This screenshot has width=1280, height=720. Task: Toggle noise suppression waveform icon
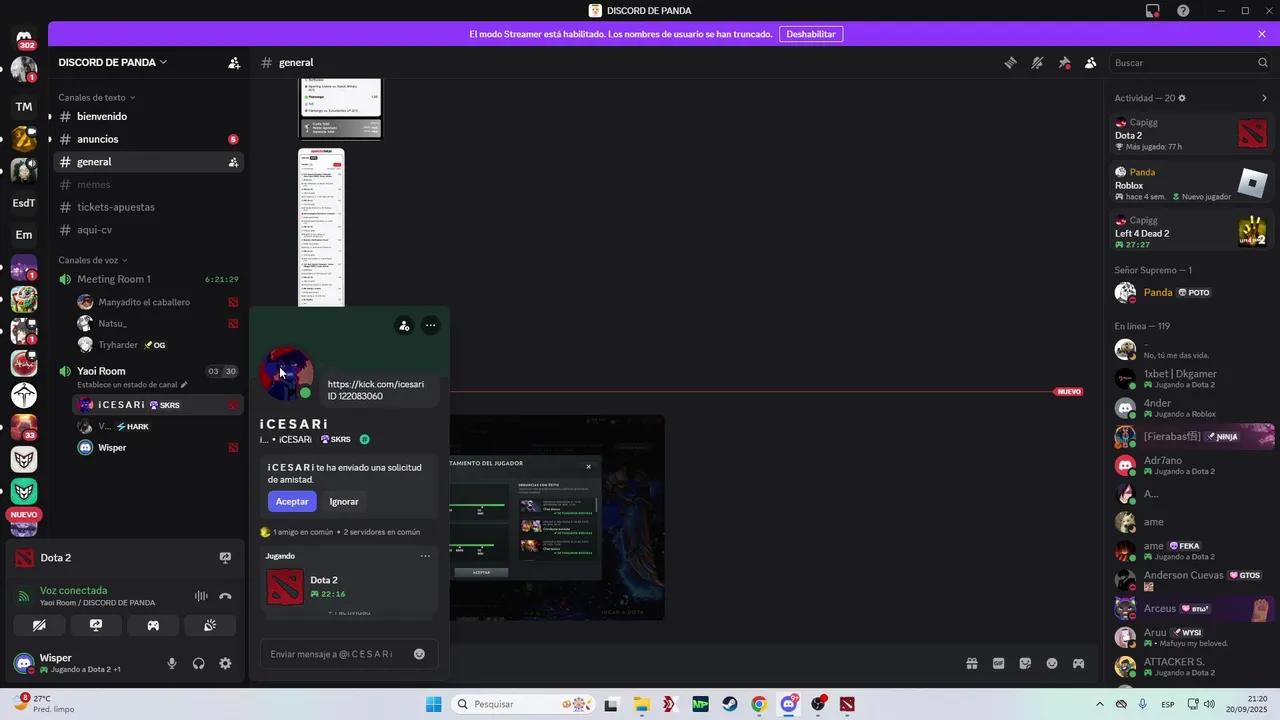coord(201,596)
